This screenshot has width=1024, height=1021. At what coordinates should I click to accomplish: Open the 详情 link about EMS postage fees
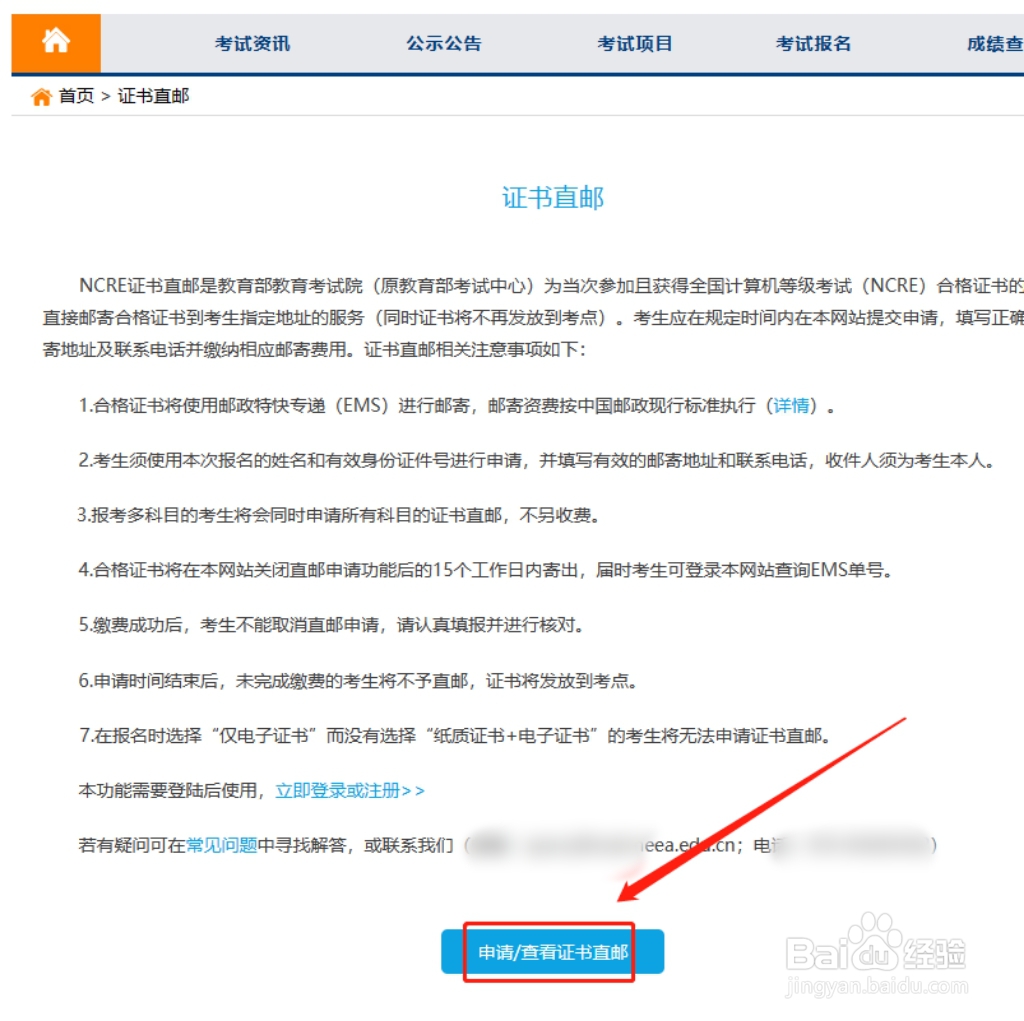coord(791,405)
